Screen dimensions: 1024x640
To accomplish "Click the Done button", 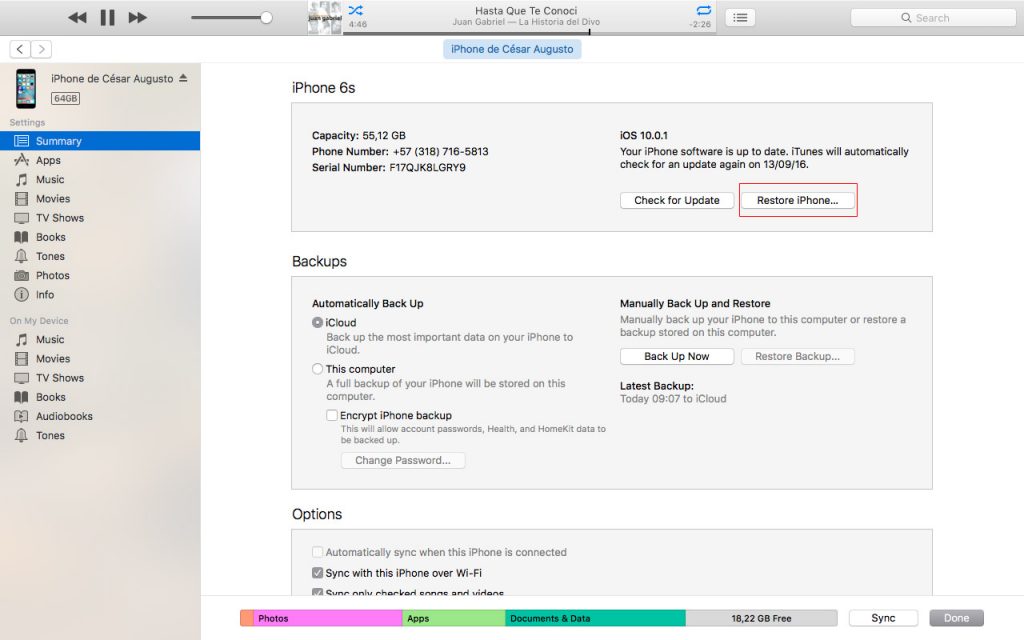I will (x=956, y=618).
